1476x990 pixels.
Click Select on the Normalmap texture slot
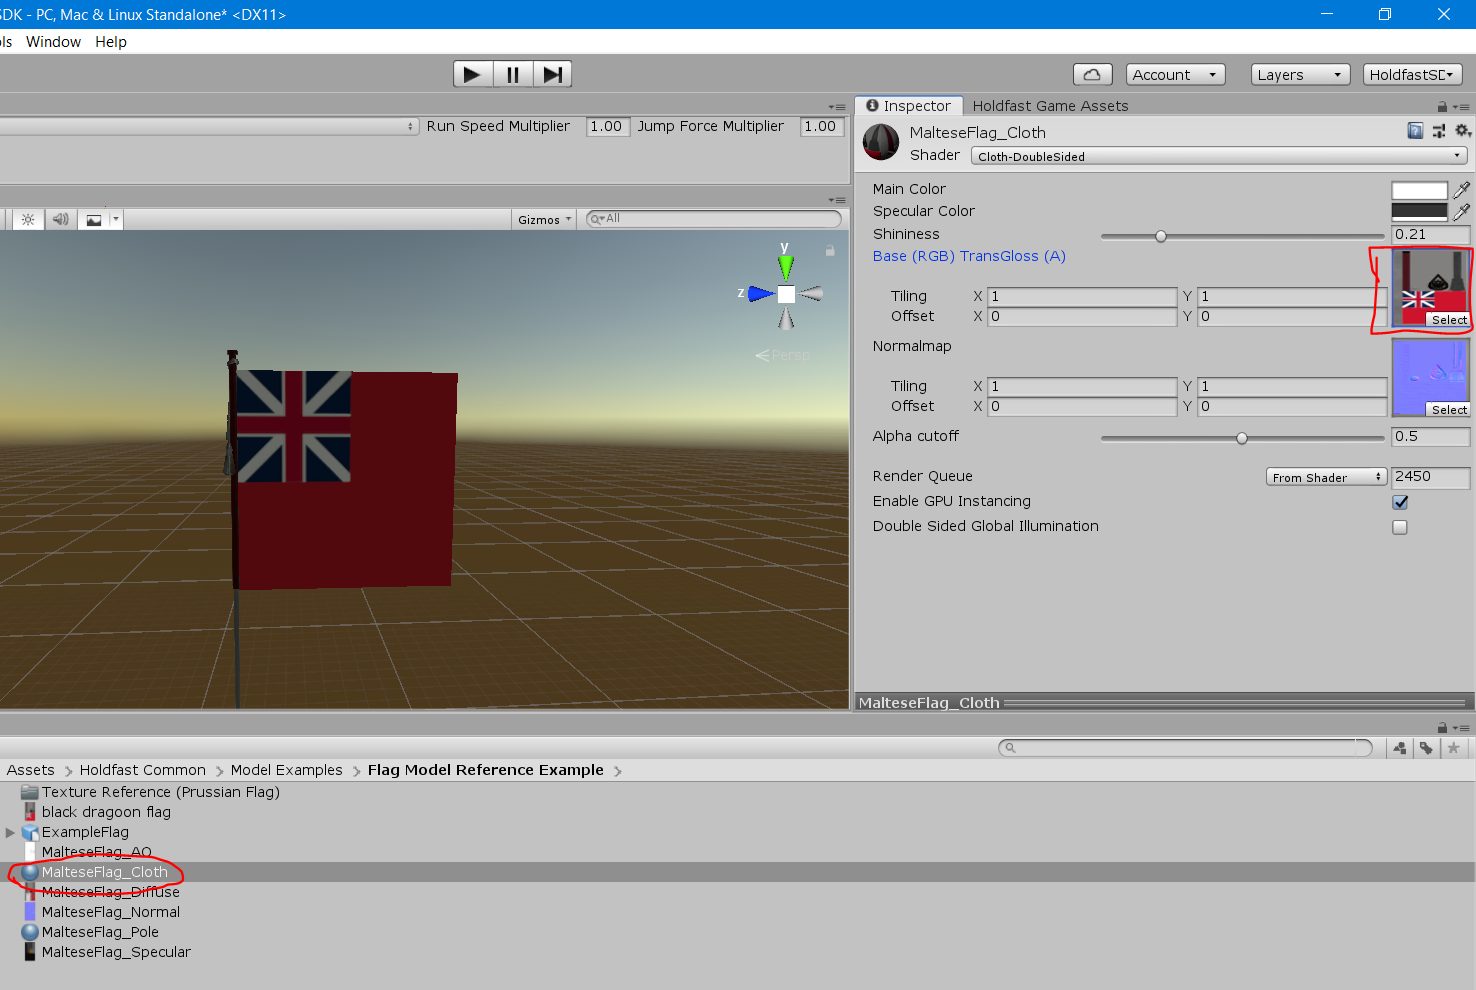pos(1448,410)
